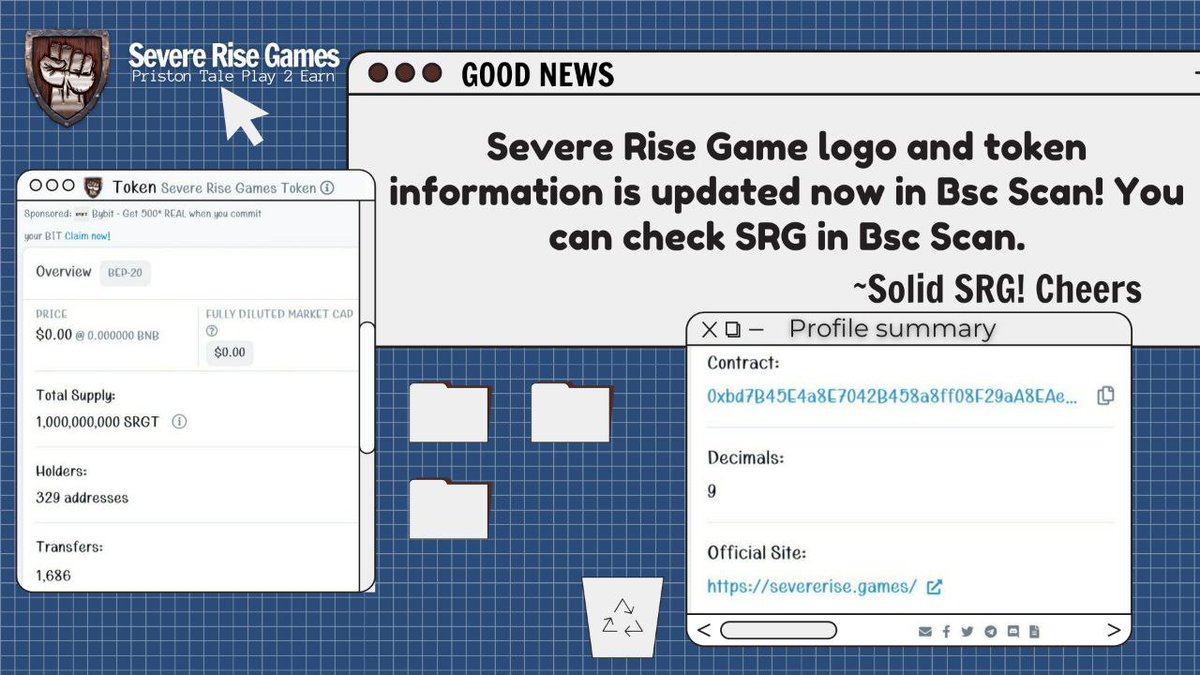The width and height of the screenshot is (1200, 675).
Task: Click the 1,686 transfers value
Action: (x=53, y=575)
